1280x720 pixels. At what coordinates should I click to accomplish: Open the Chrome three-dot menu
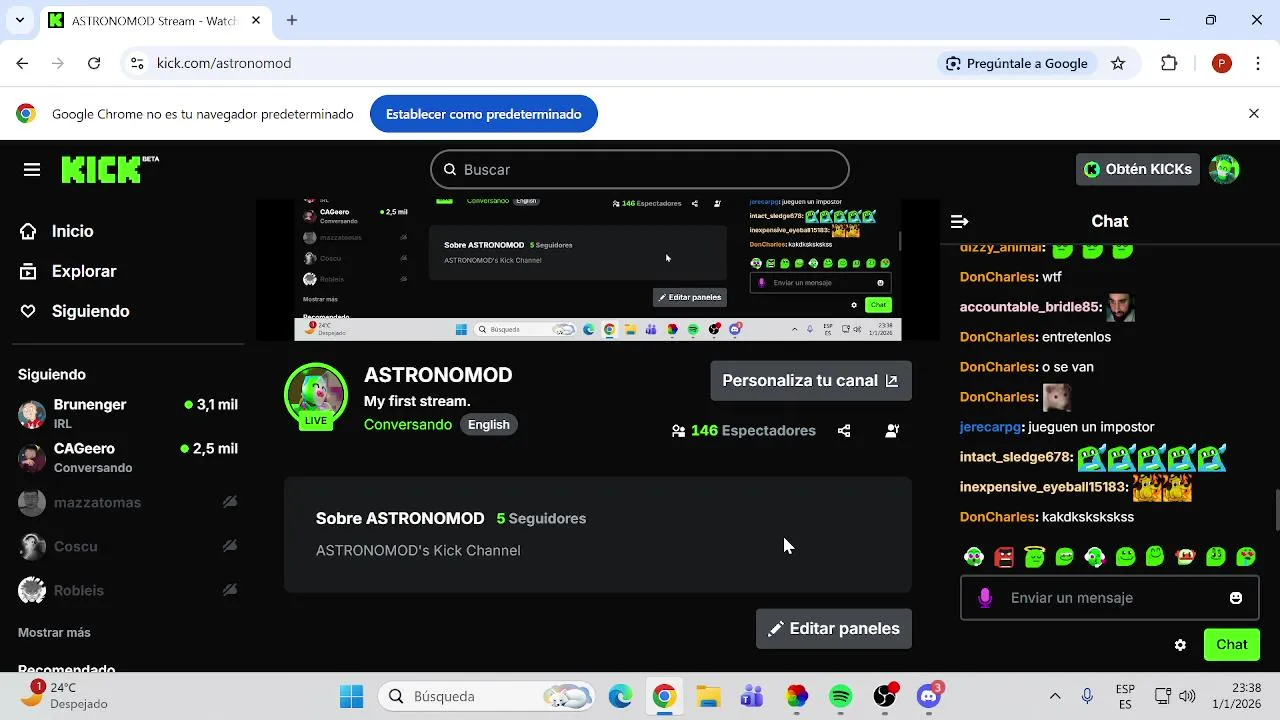(1257, 63)
